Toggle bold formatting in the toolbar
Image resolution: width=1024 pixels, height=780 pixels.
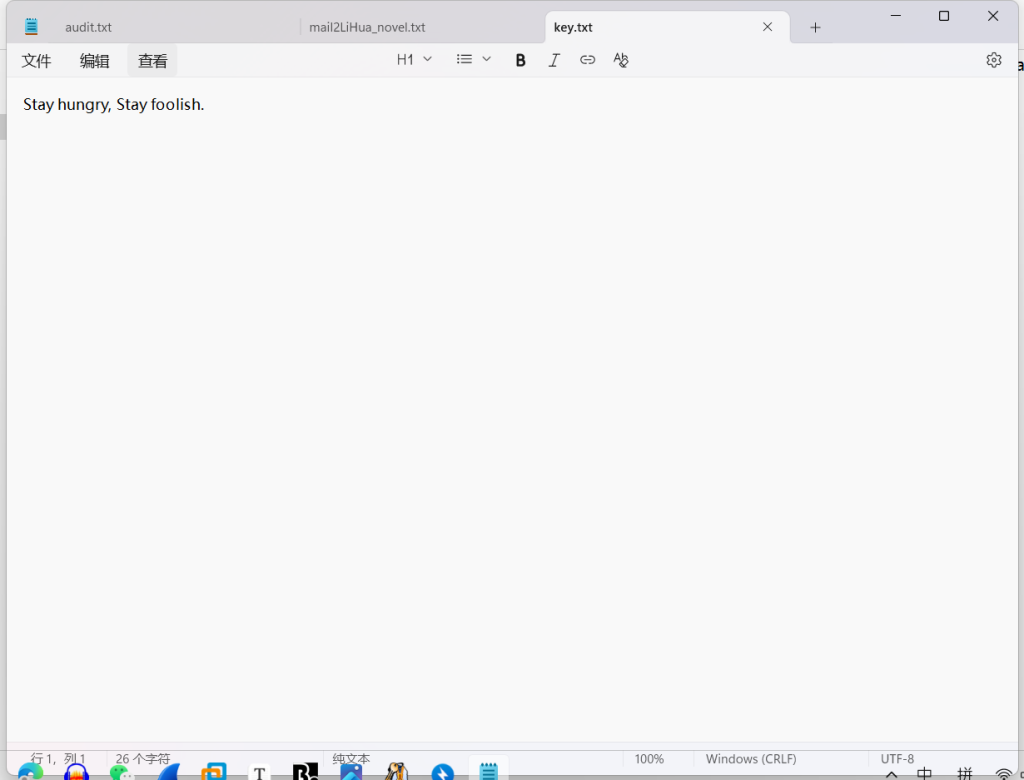coord(520,60)
